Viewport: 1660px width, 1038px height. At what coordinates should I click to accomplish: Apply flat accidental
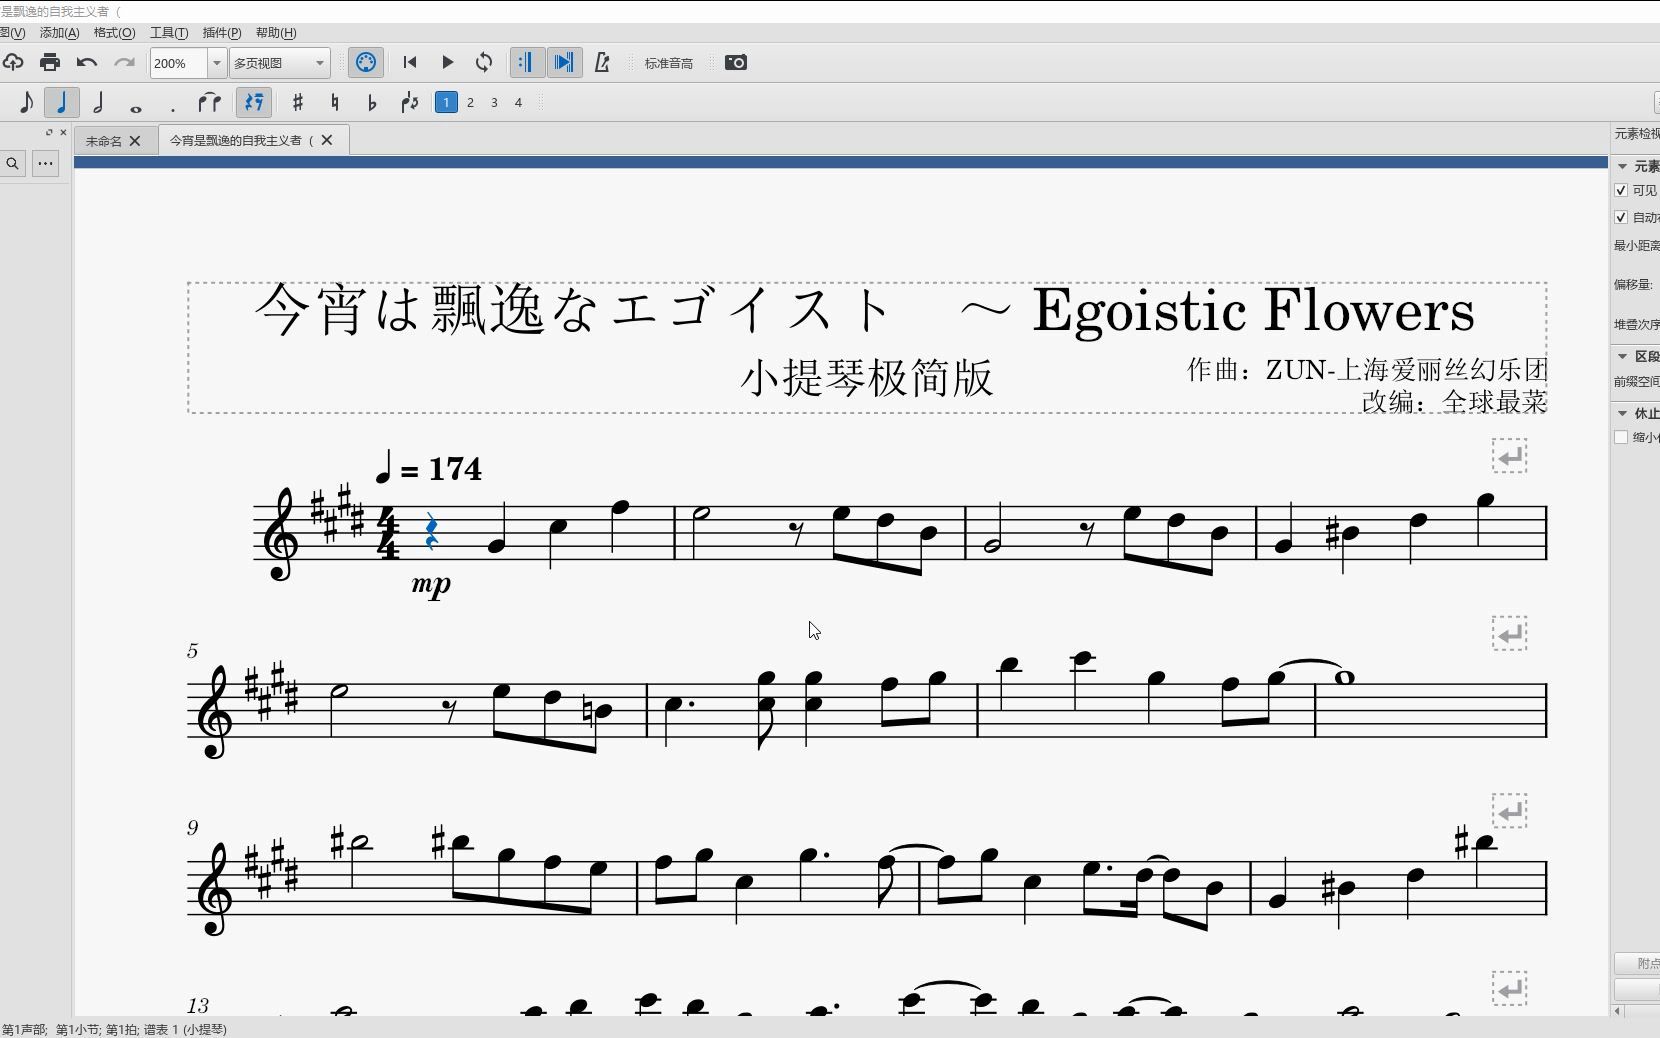click(372, 102)
